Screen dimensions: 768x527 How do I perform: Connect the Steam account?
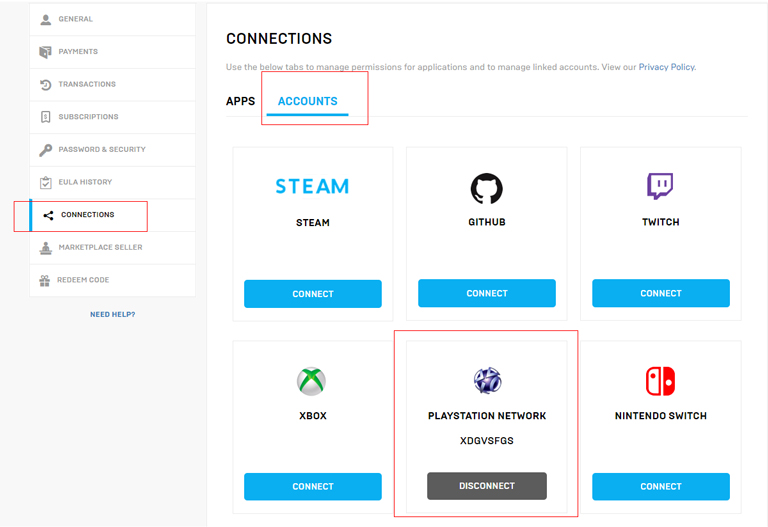coord(312,294)
